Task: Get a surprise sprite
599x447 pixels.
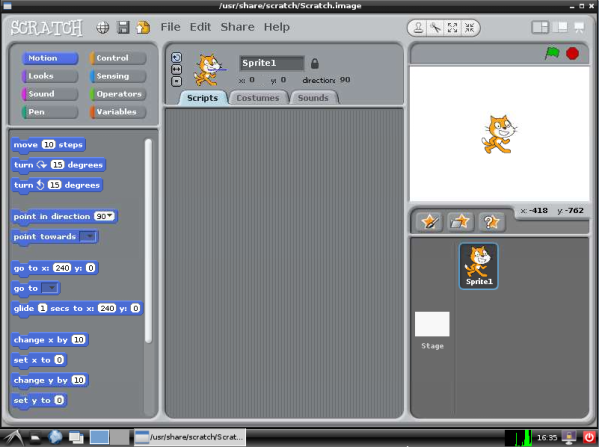Action: [492, 222]
